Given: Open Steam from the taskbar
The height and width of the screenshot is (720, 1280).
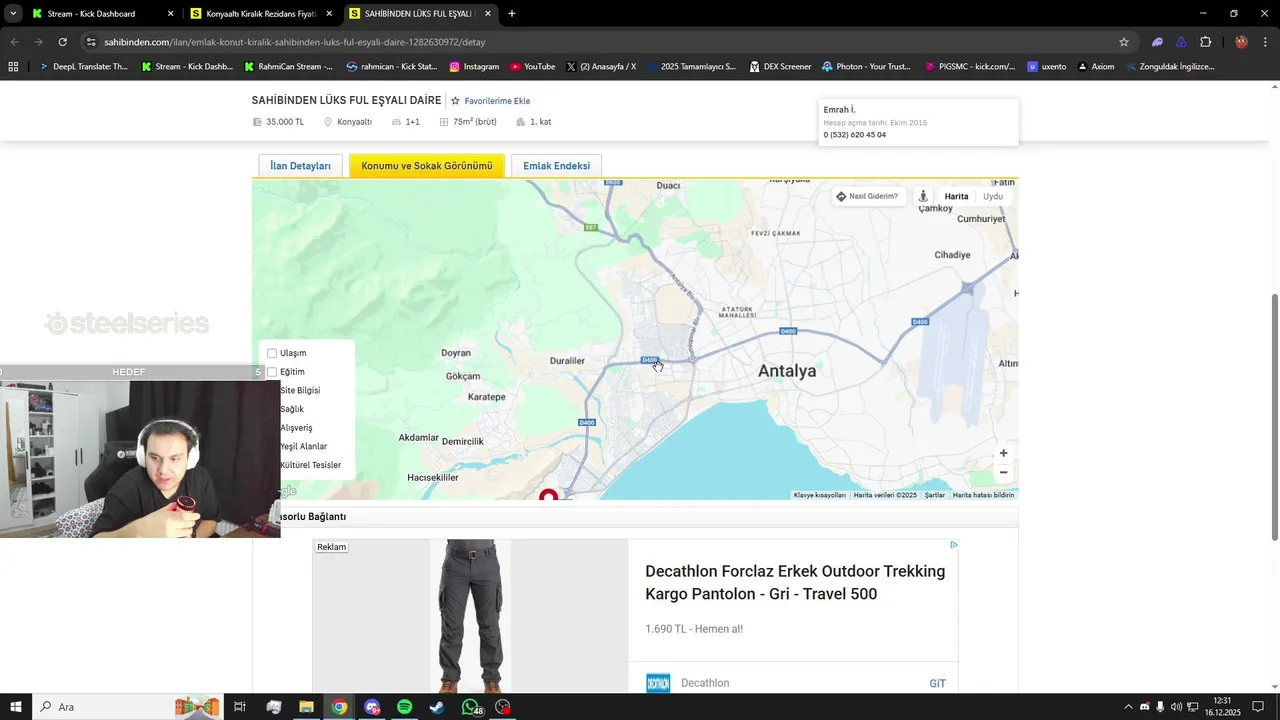Looking at the screenshot, I should [437, 707].
